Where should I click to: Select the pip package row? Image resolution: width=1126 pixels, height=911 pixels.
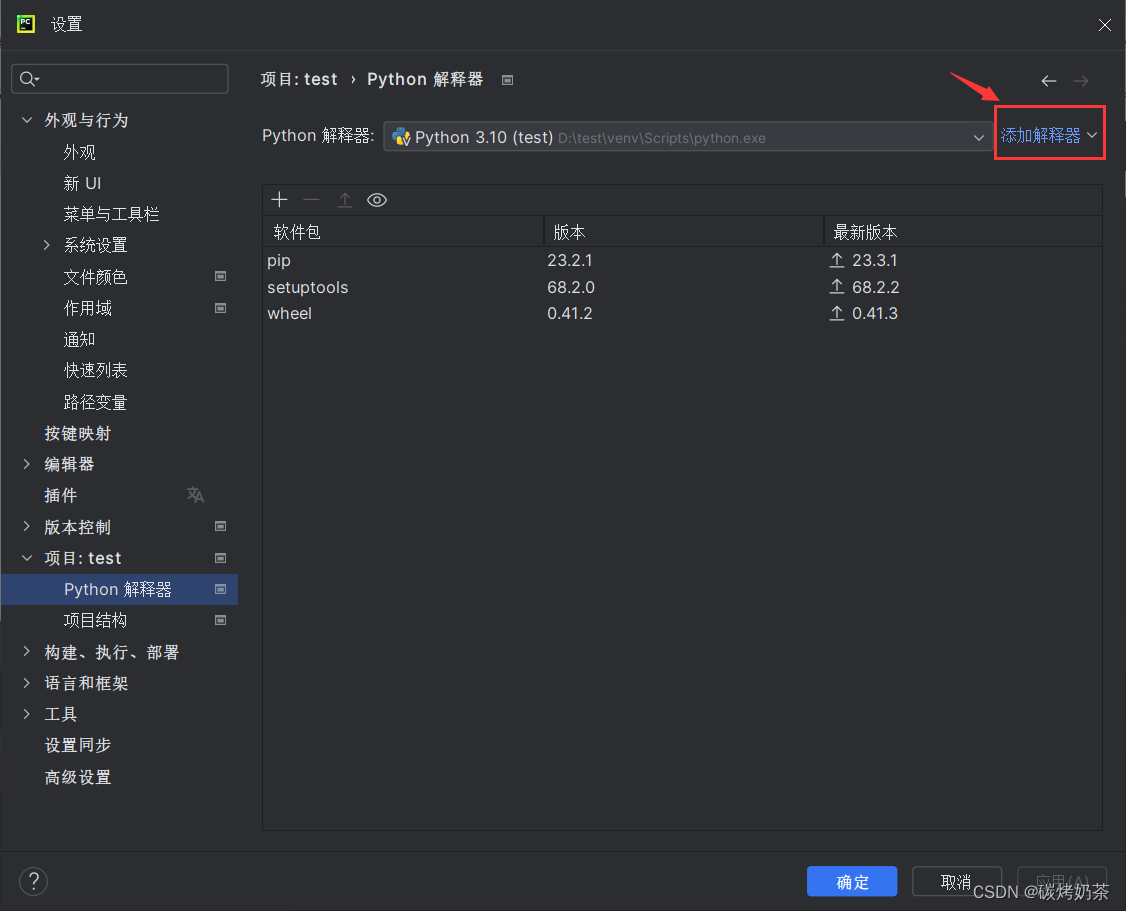(682, 260)
